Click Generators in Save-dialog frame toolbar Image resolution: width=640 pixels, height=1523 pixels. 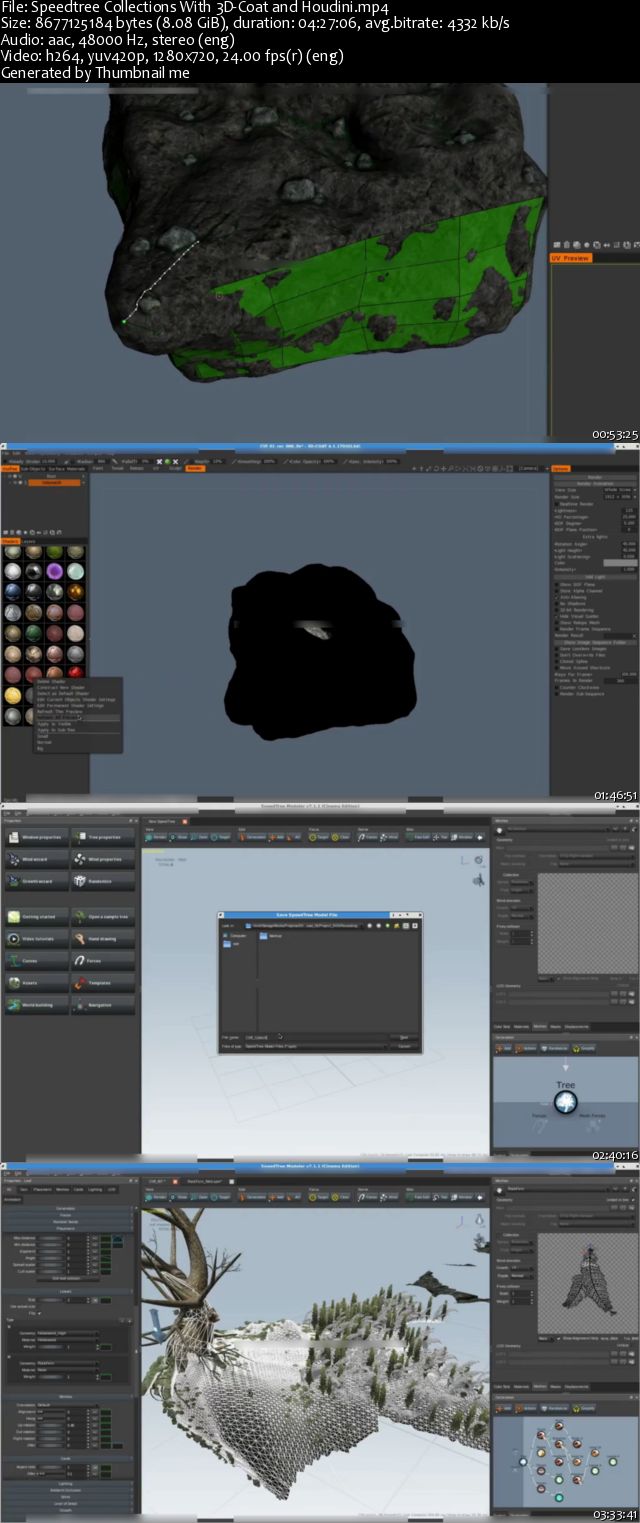click(252, 837)
